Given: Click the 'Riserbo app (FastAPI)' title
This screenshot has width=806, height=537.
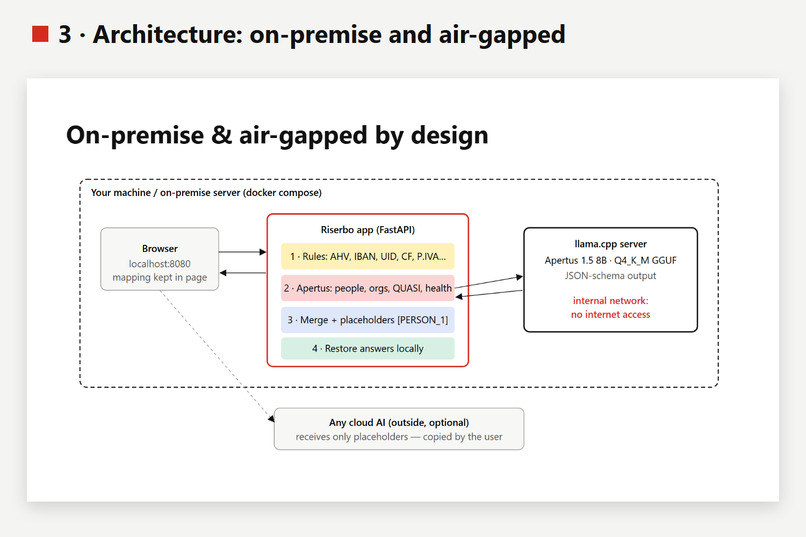Looking at the screenshot, I should click(368, 230).
